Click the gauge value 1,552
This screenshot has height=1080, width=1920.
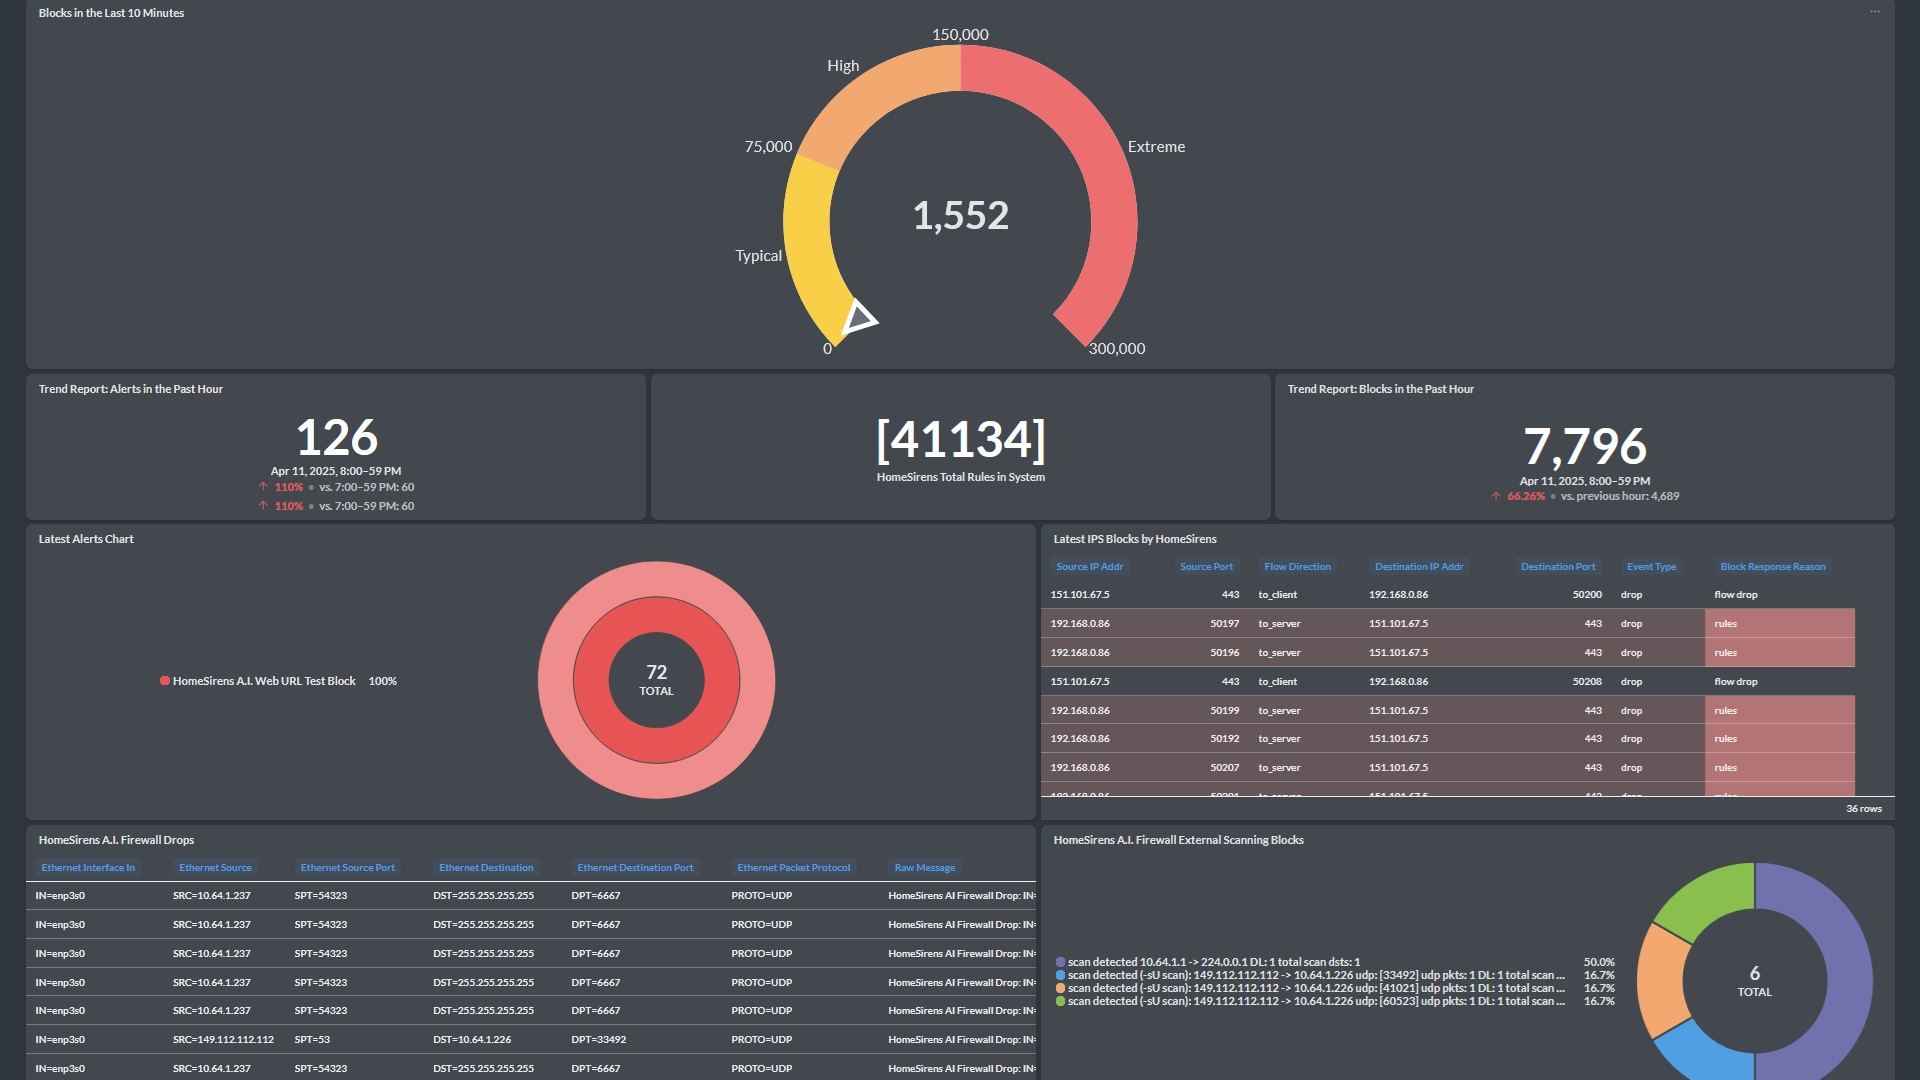[960, 215]
